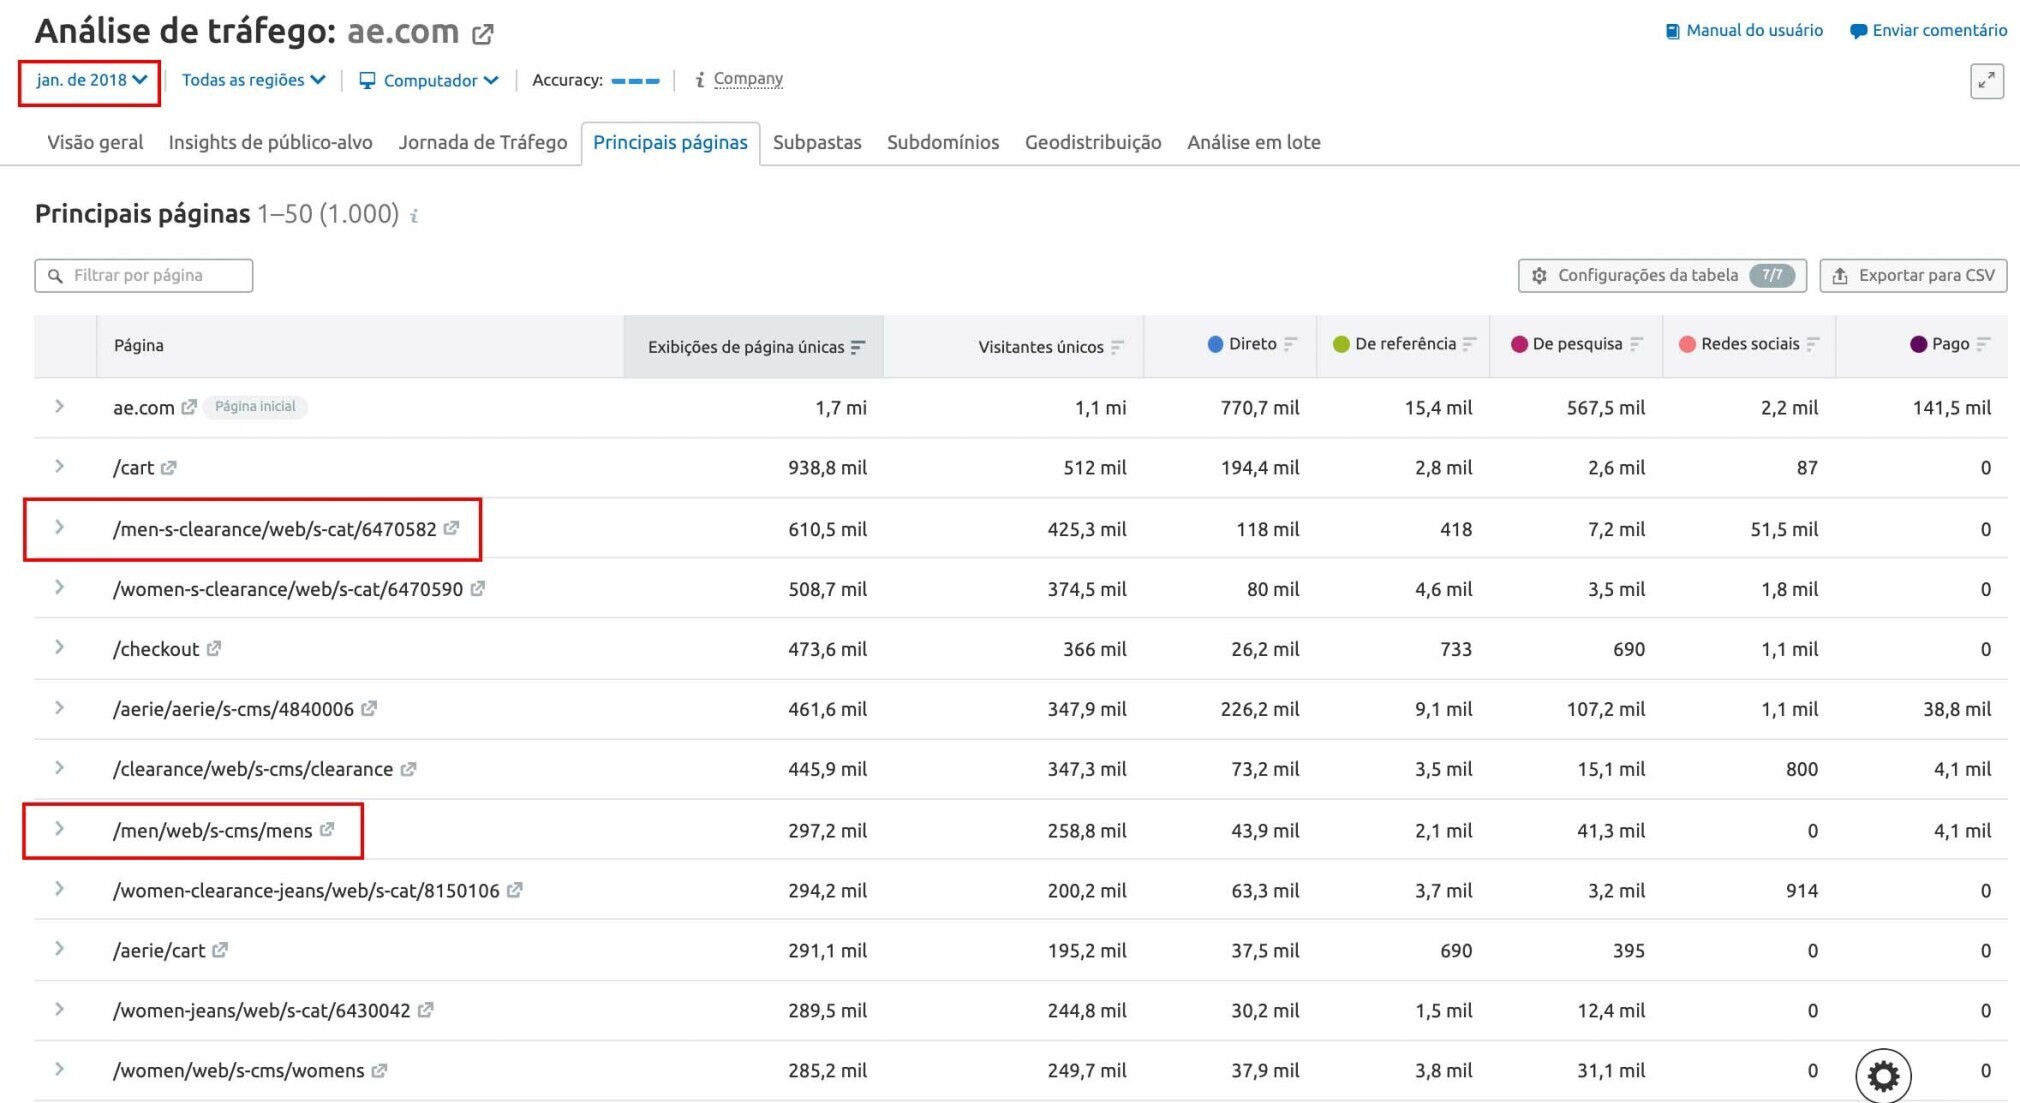Open external link icon next to ae.com title
The image size is (2020, 1103).
483,34
